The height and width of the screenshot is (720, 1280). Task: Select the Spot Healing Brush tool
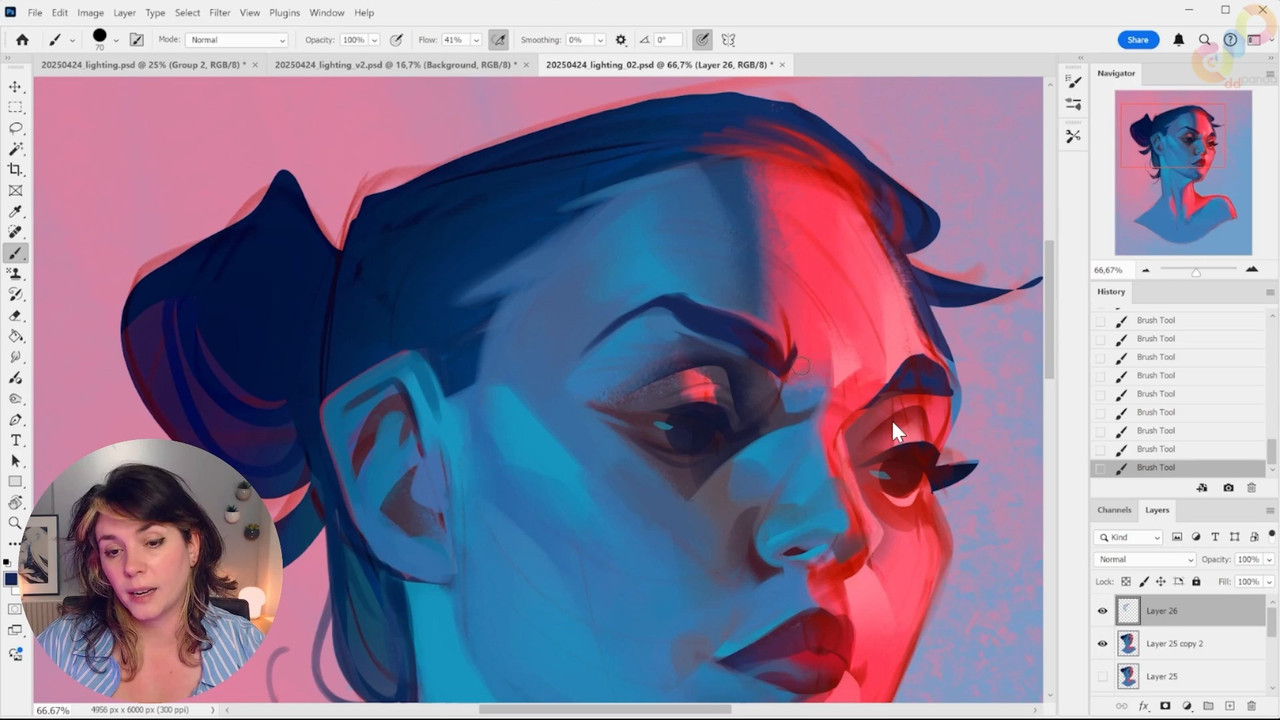coord(15,232)
